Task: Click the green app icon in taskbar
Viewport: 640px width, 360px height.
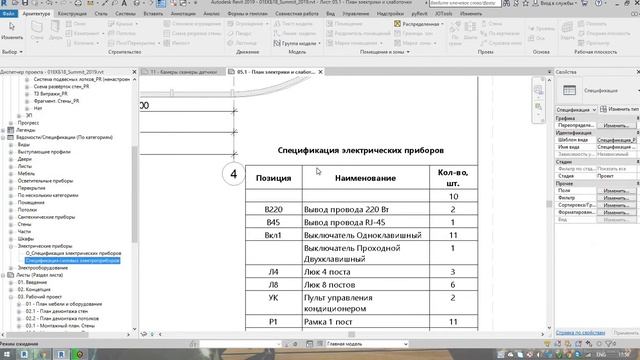Action: (x=80, y=355)
